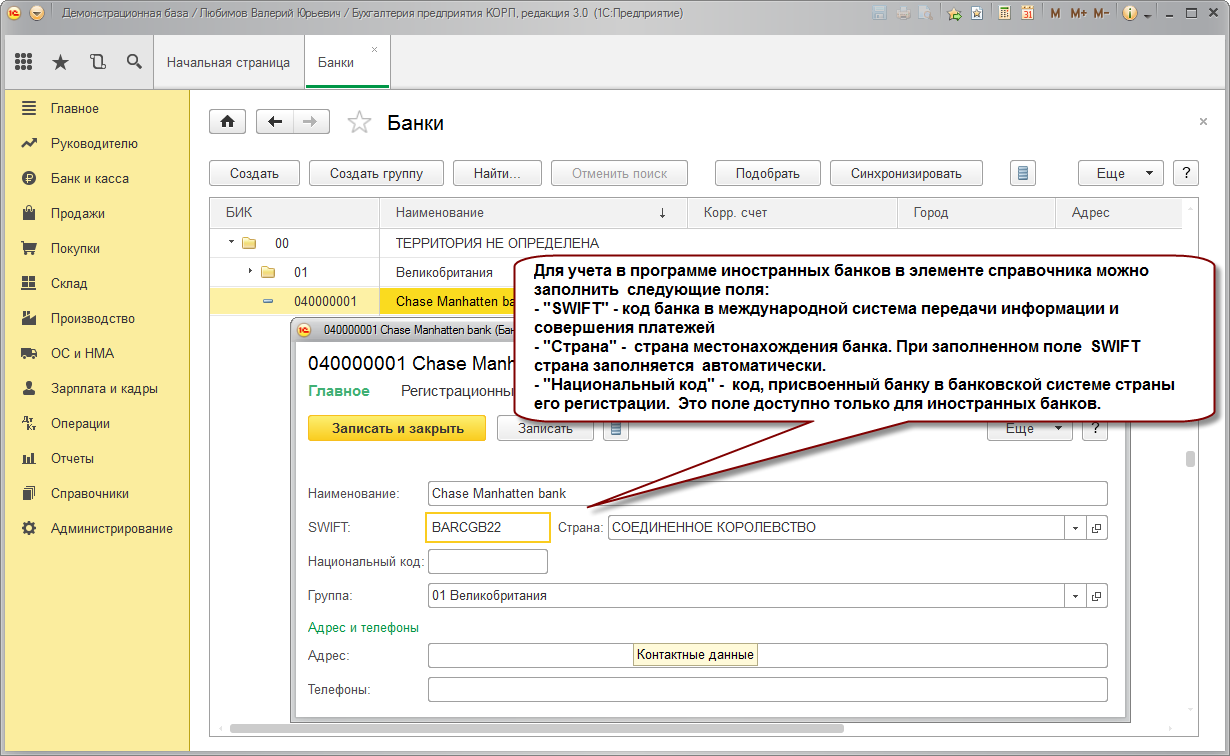Go to home page icon button

click(x=227, y=122)
